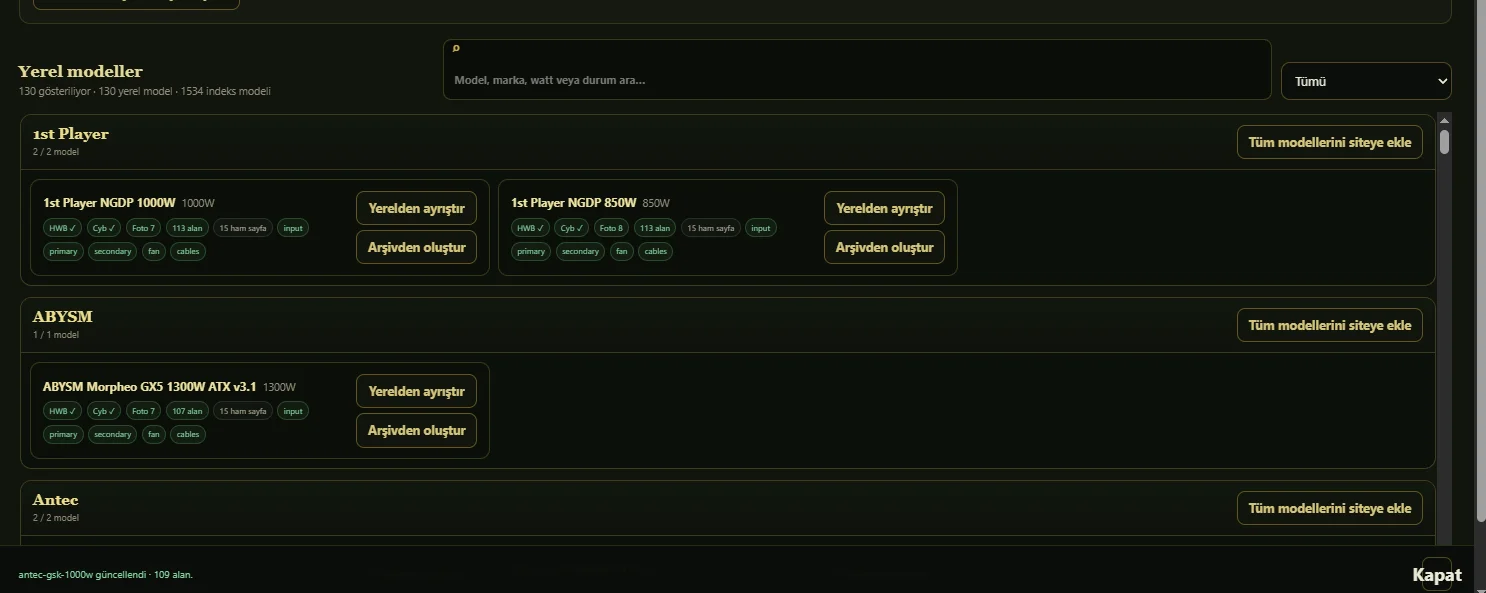
Task: Click the cables tag on NGDP 850W
Action: tap(656, 251)
